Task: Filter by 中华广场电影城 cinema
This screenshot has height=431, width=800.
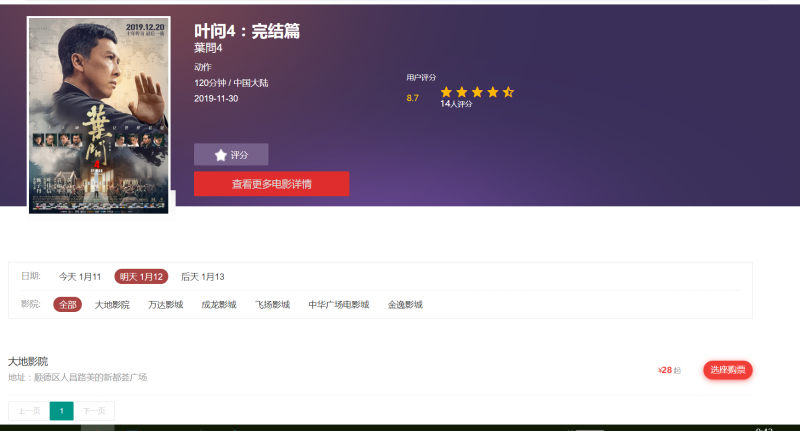Action: pyautogui.click(x=339, y=305)
